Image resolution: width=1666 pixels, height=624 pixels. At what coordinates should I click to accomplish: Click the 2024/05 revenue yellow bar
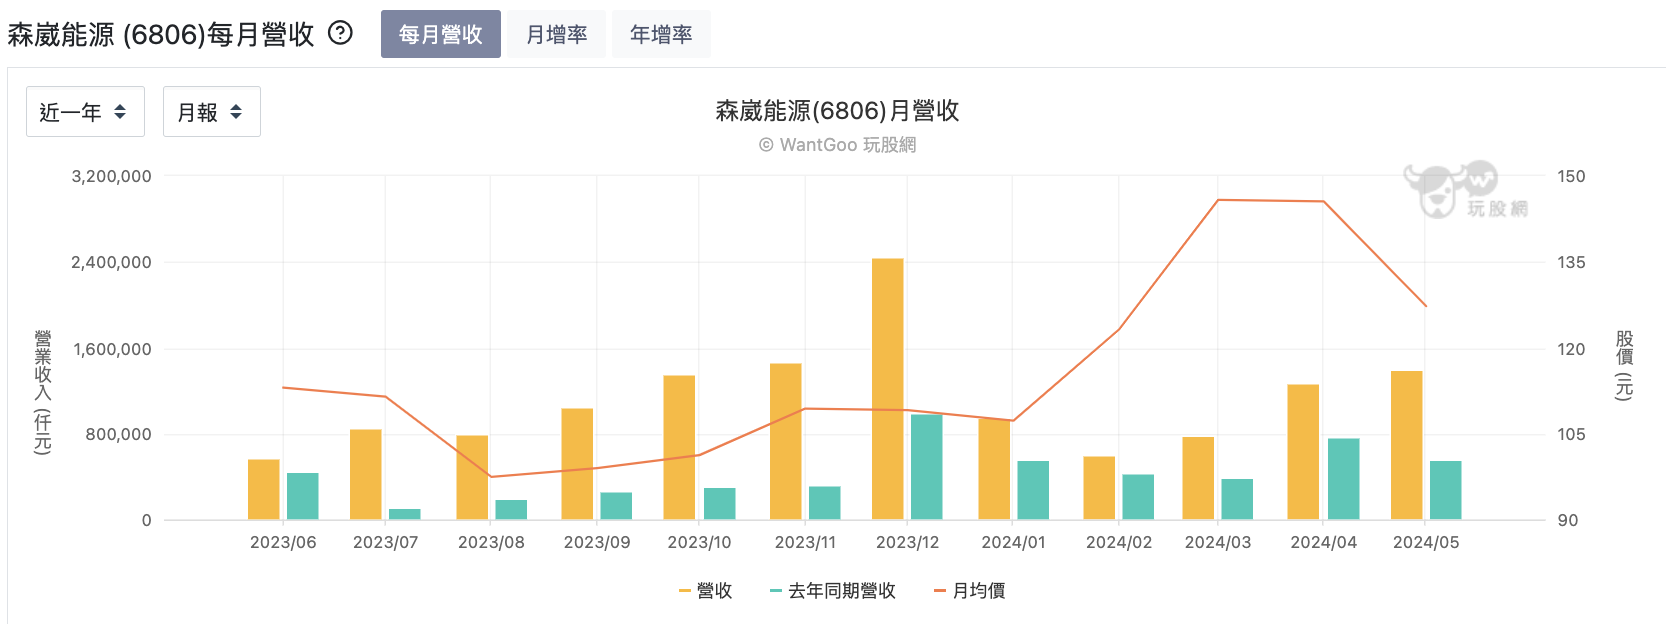pos(1407,445)
